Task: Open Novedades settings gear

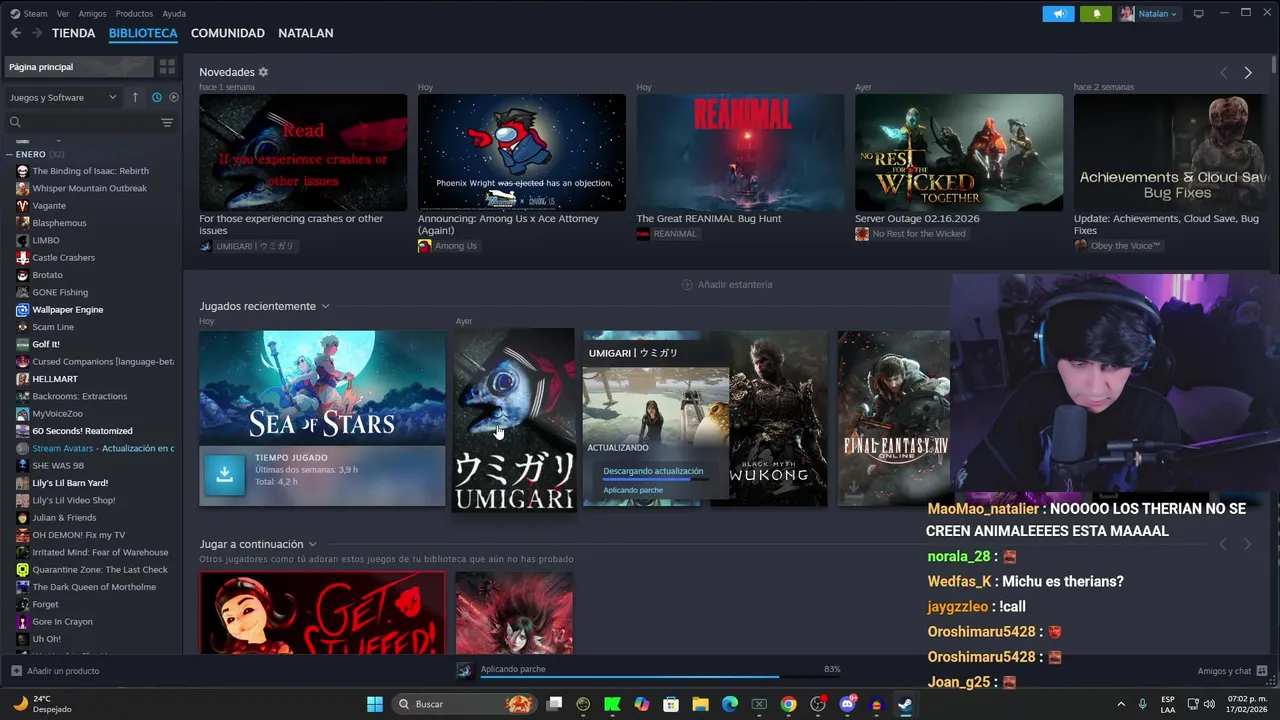Action: point(263,72)
